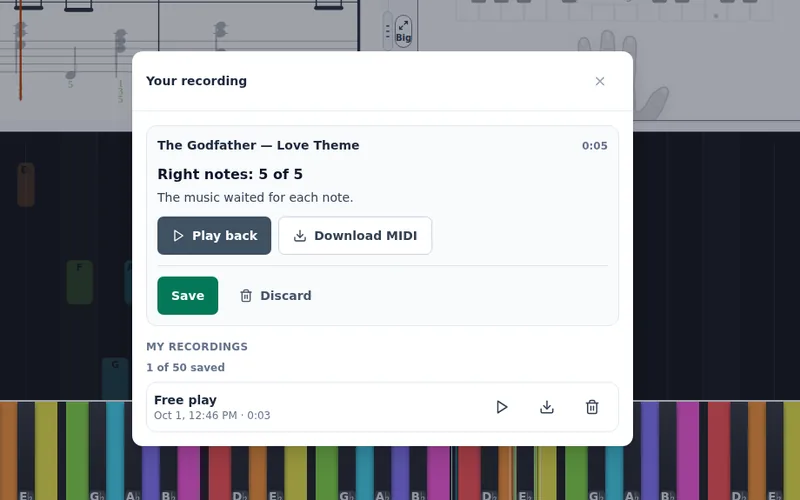Image resolution: width=800 pixels, height=500 pixels.
Task: Click the 'MY RECORDINGS' heading
Action: pos(197,346)
